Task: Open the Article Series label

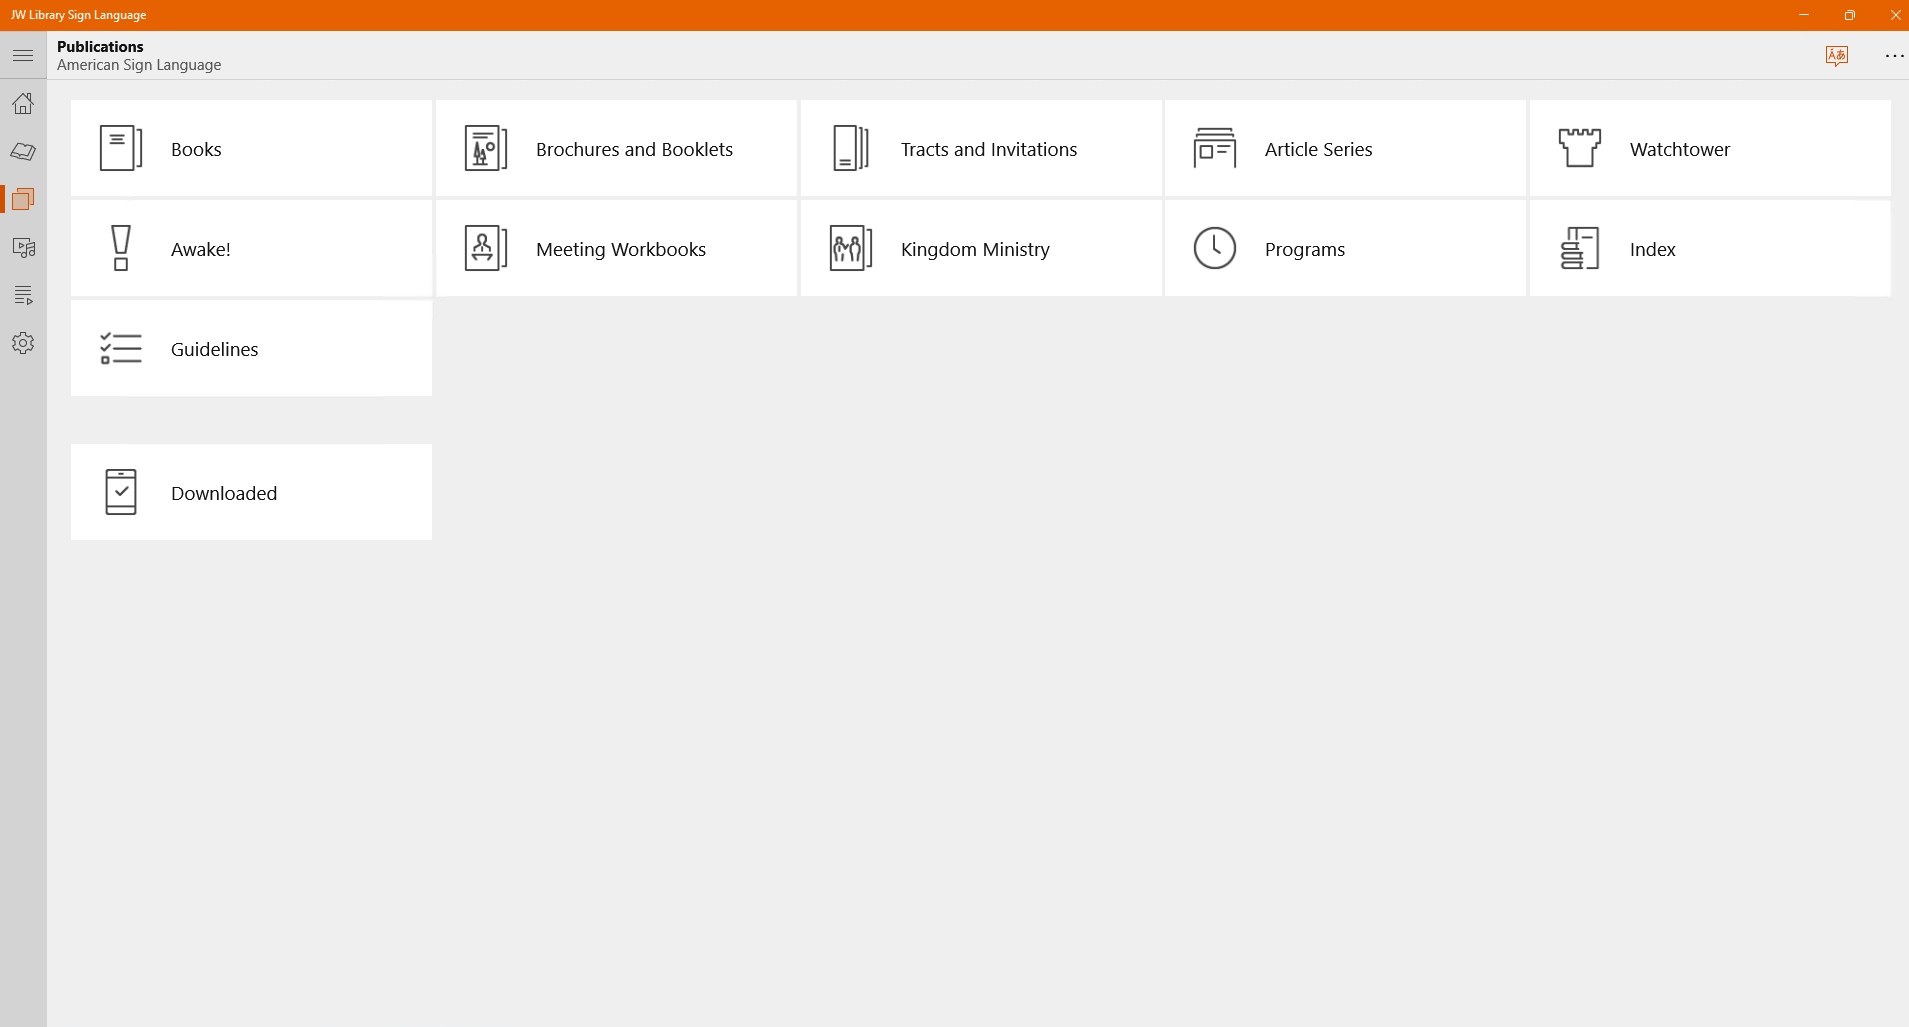Action: pos(1318,149)
